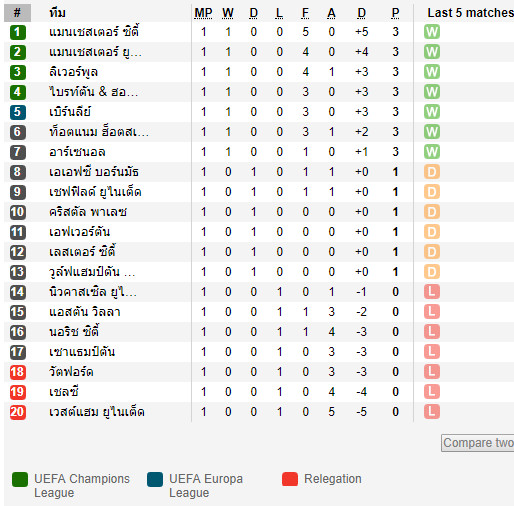Sort table by W wins column header
The width and height of the screenshot is (514, 506).
pyautogui.click(x=228, y=13)
